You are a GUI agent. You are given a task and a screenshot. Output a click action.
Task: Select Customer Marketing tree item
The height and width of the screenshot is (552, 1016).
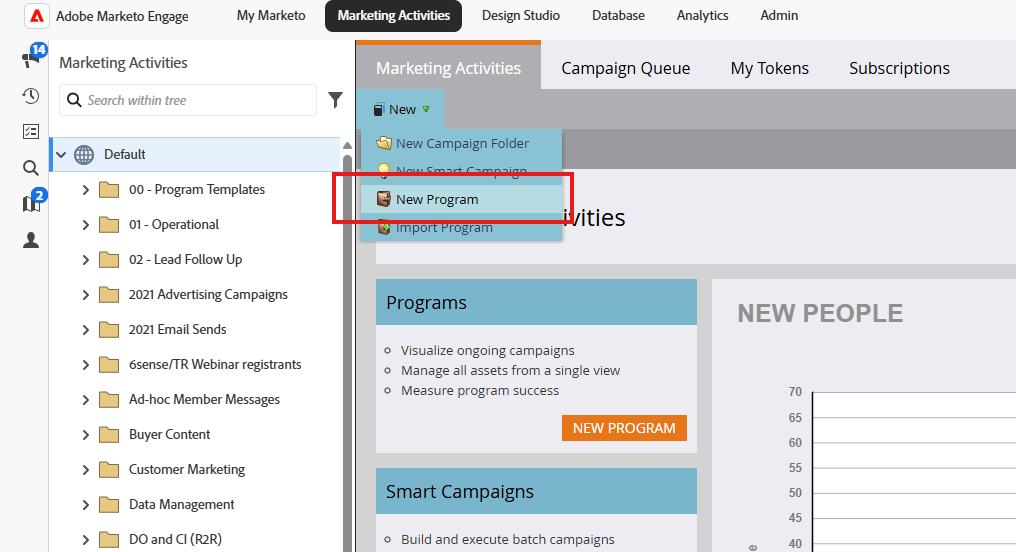pos(187,470)
